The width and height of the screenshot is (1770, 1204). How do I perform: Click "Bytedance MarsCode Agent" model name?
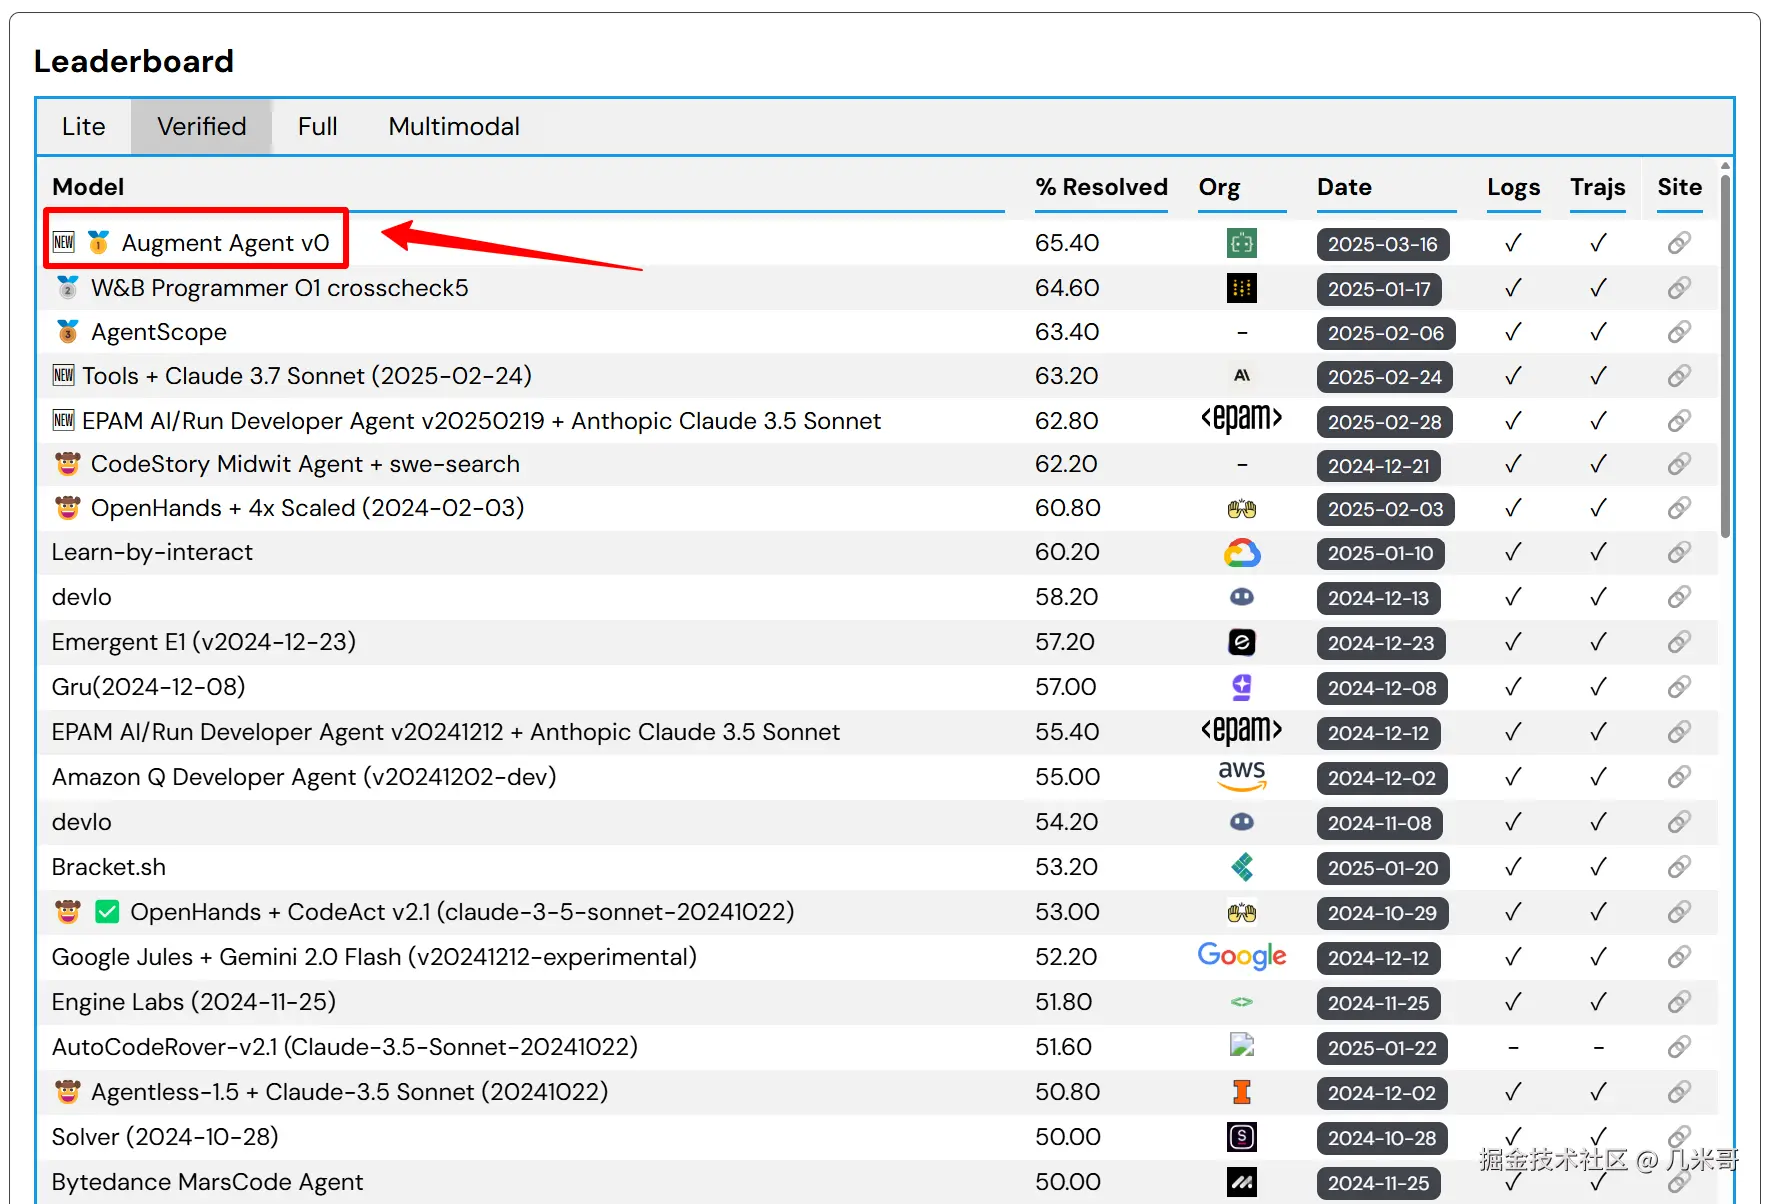(x=207, y=1182)
